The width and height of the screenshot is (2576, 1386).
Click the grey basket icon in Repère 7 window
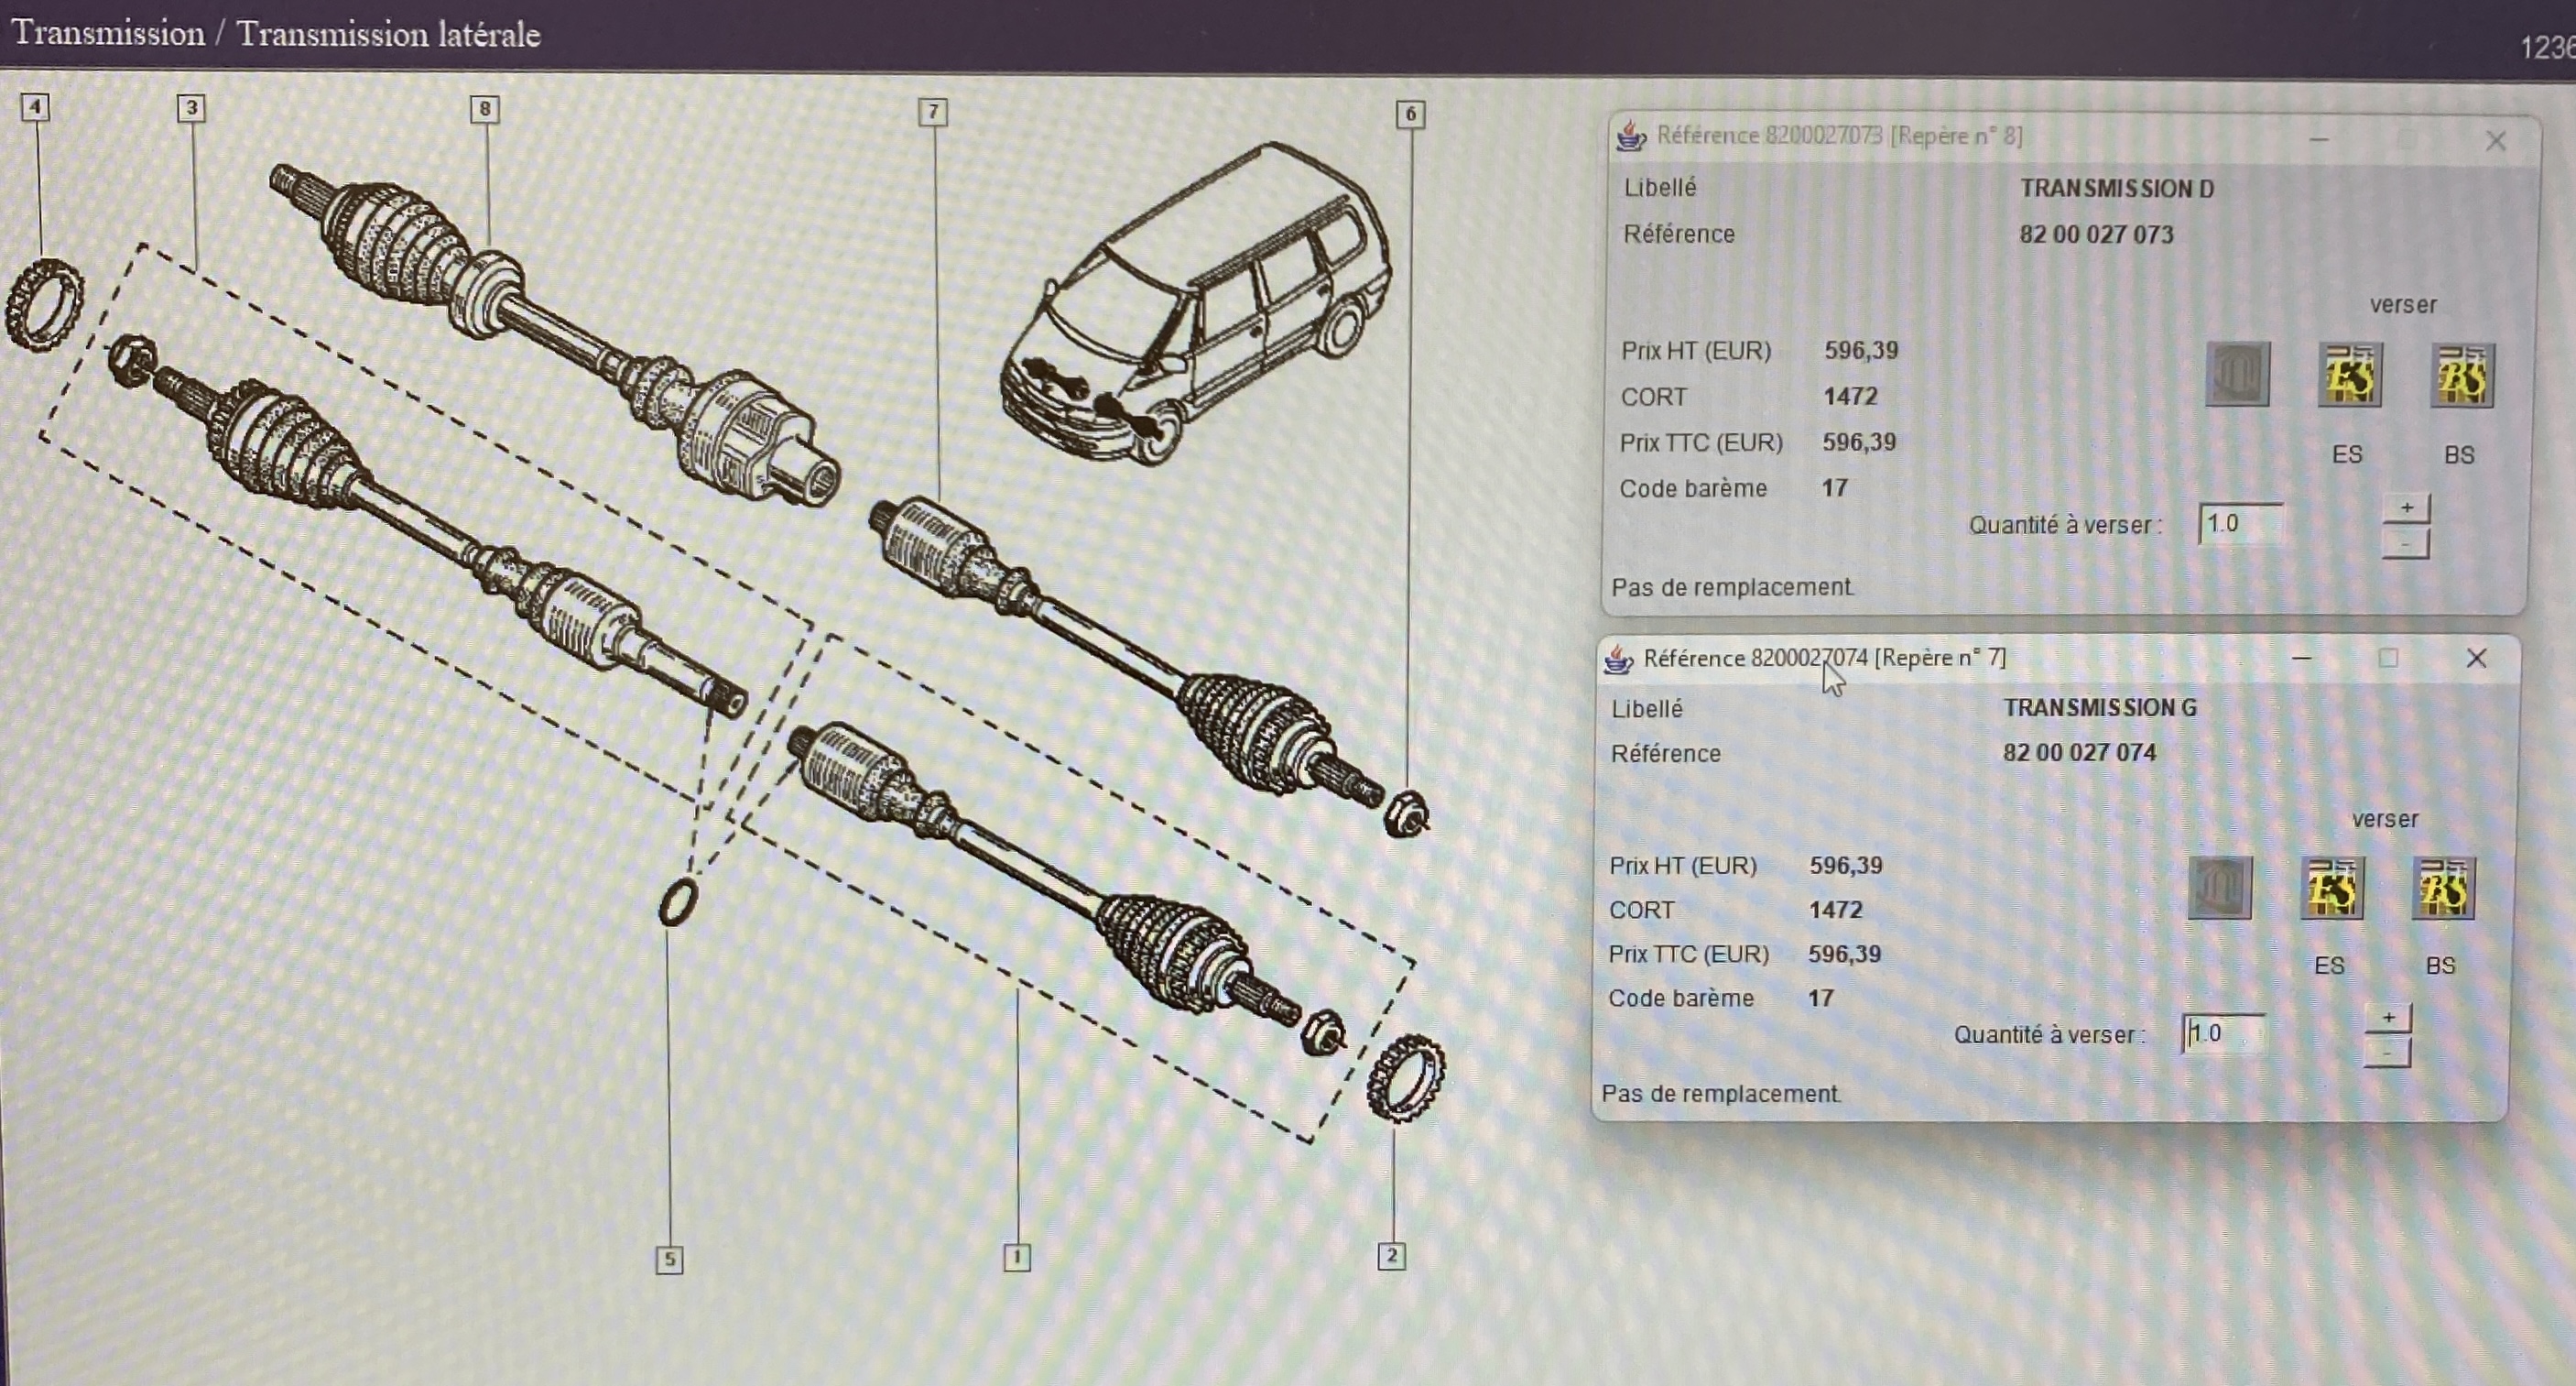coord(2219,888)
